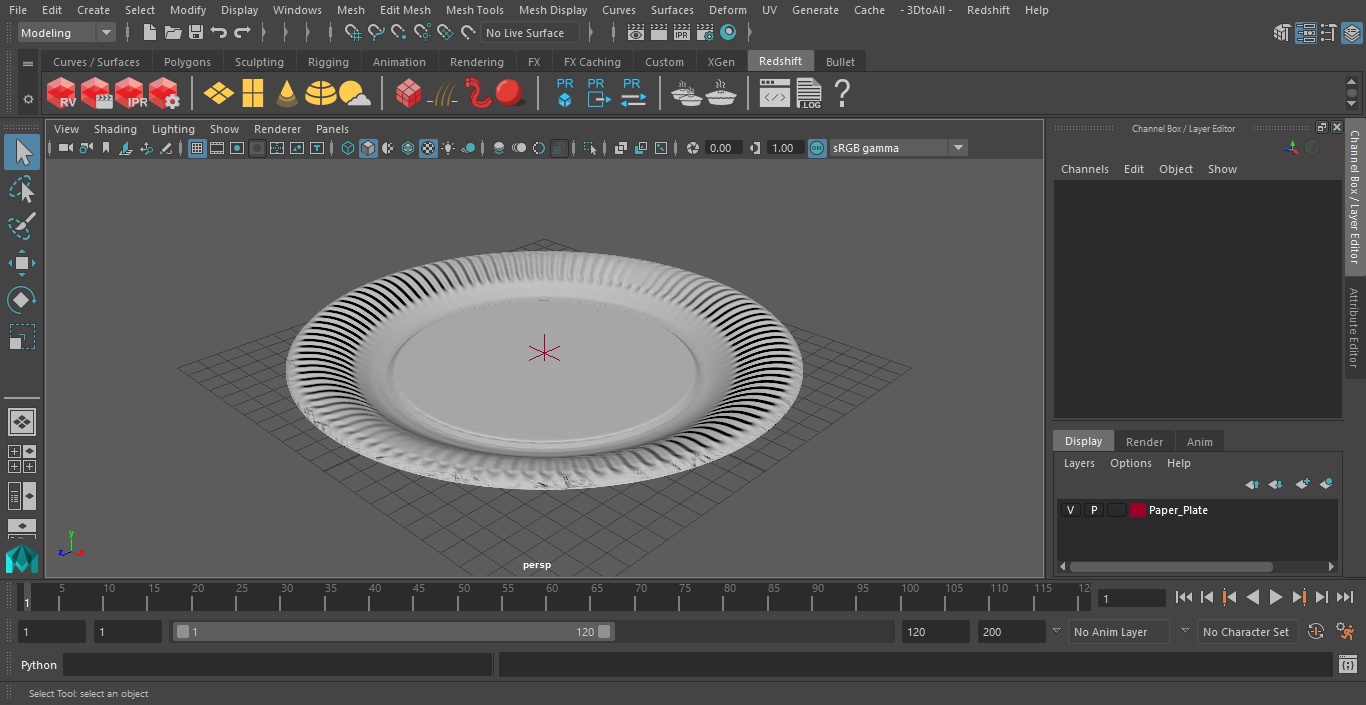
Task: Open the layer editor Options menu
Action: pyautogui.click(x=1131, y=463)
